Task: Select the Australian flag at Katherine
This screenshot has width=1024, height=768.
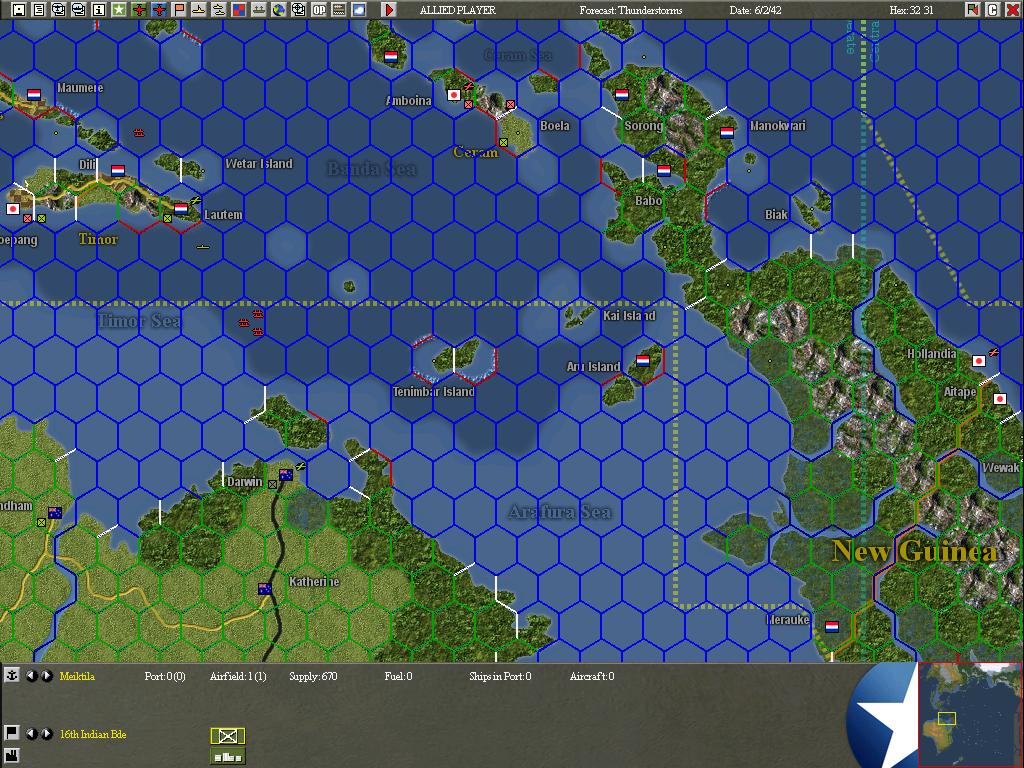Action: coord(264,588)
